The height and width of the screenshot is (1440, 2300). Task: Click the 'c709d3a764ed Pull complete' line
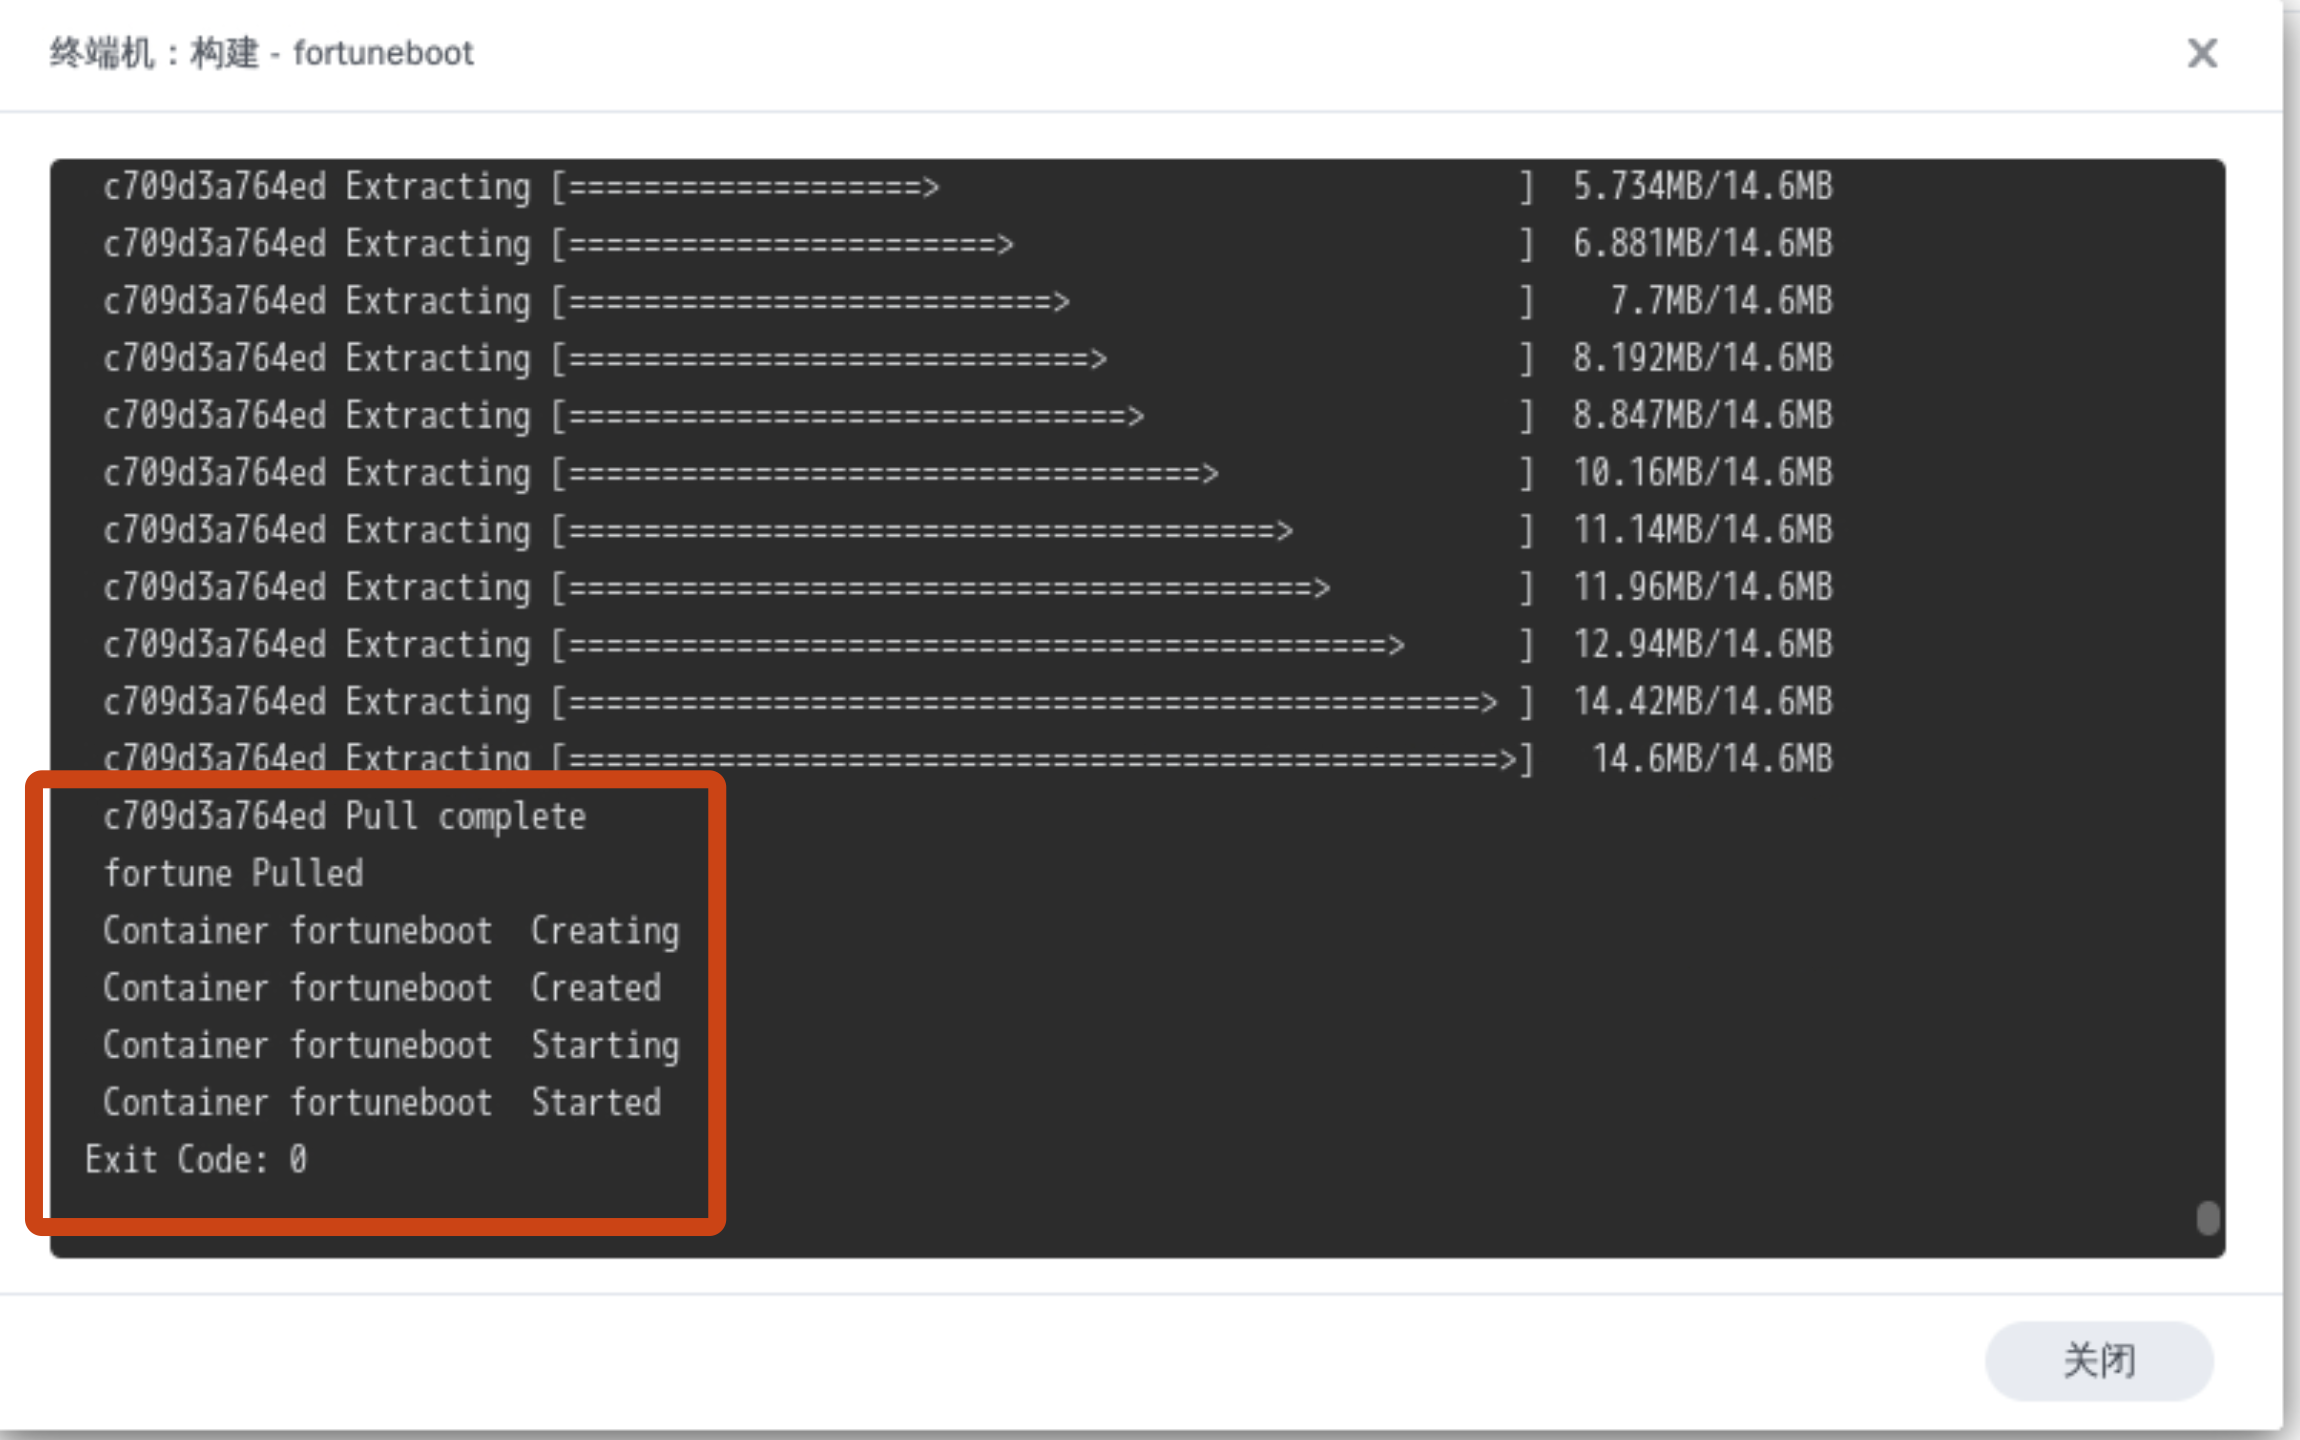pyautogui.click(x=344, y=817)
